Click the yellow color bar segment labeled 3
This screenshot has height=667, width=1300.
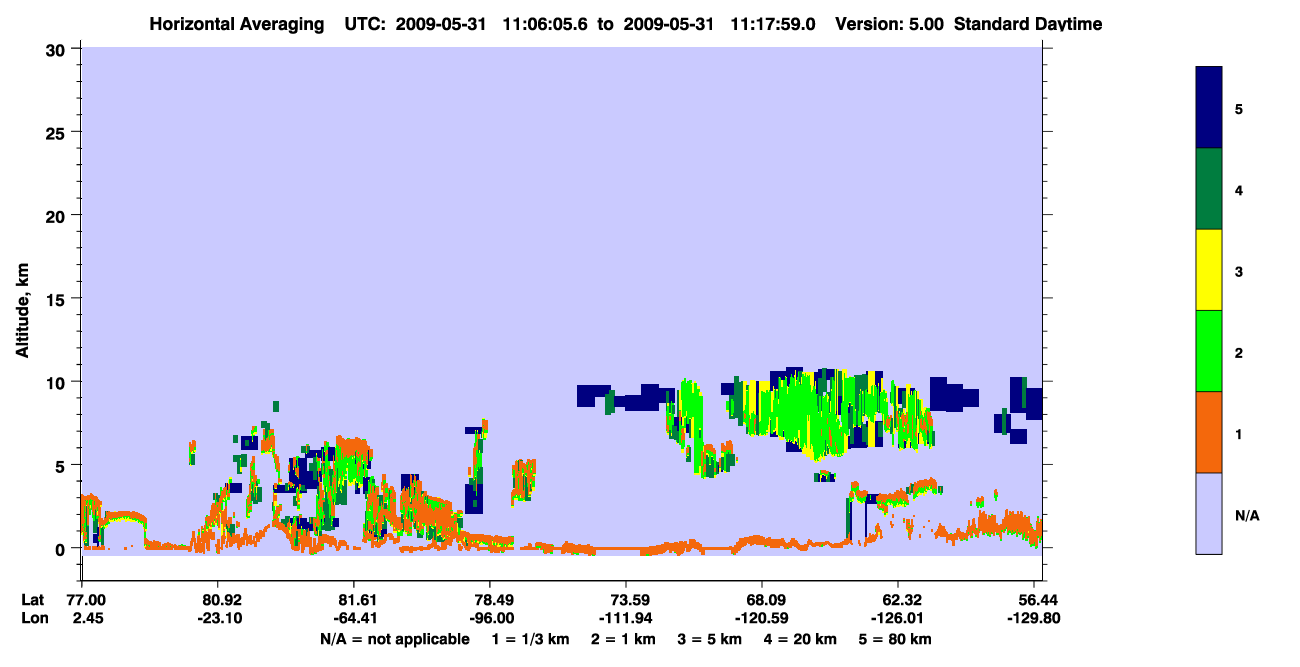tap(1209, 270)
